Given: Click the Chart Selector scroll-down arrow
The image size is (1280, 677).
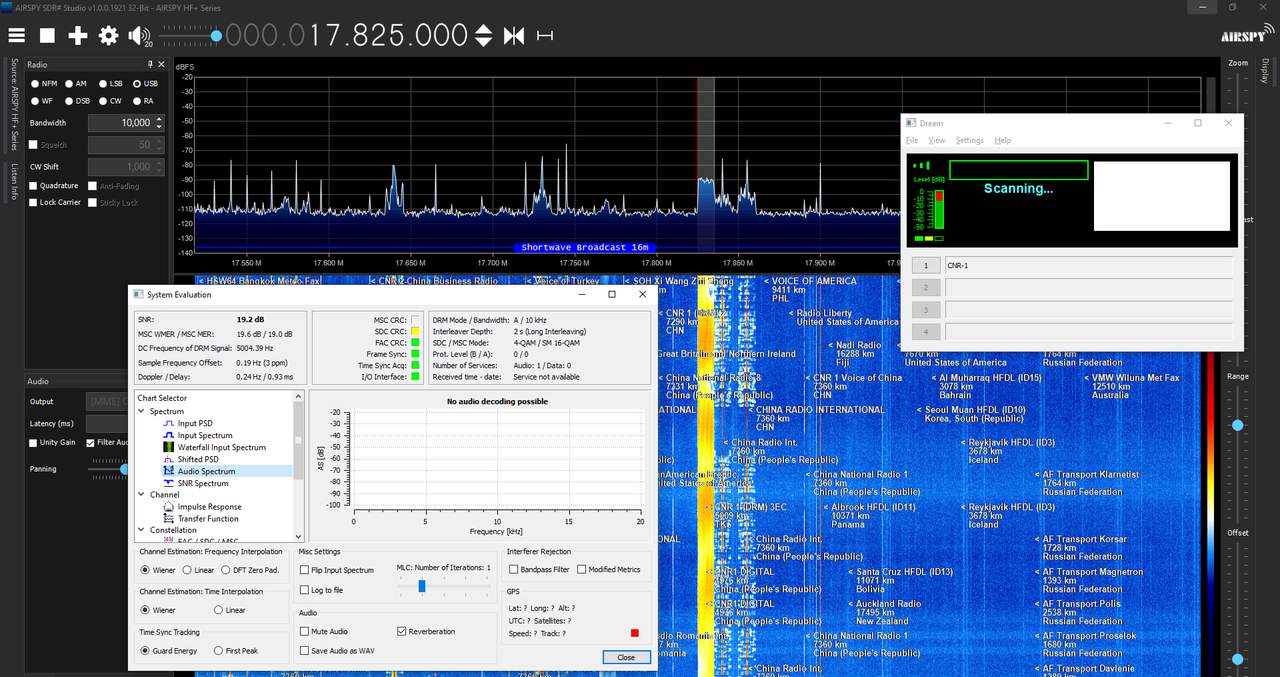Looking at the screenshot, I should click(298, 537).
